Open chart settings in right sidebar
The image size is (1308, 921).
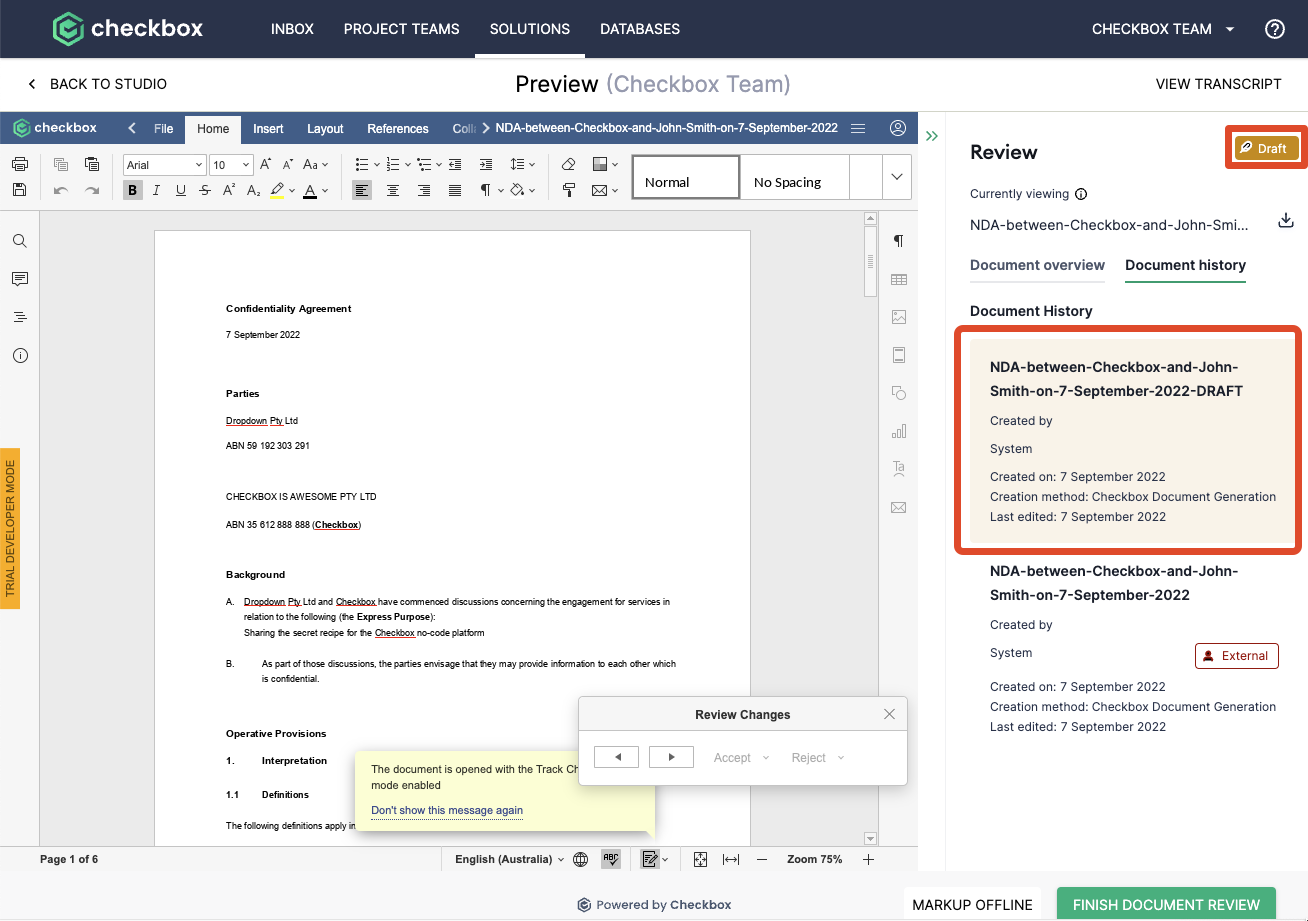click(x=898, y=431)
